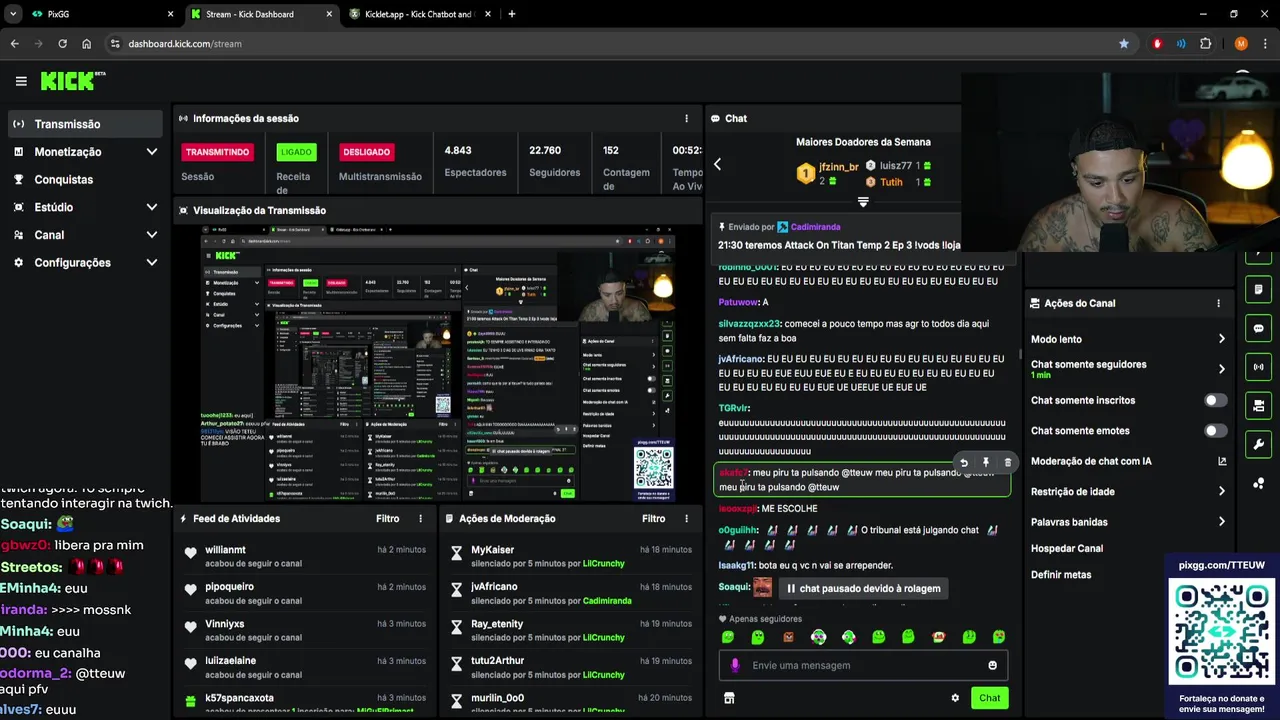Click Filtro in Feed de Atividades
Viewport: 1280px width, 720px height.
[x=387, y=518]
